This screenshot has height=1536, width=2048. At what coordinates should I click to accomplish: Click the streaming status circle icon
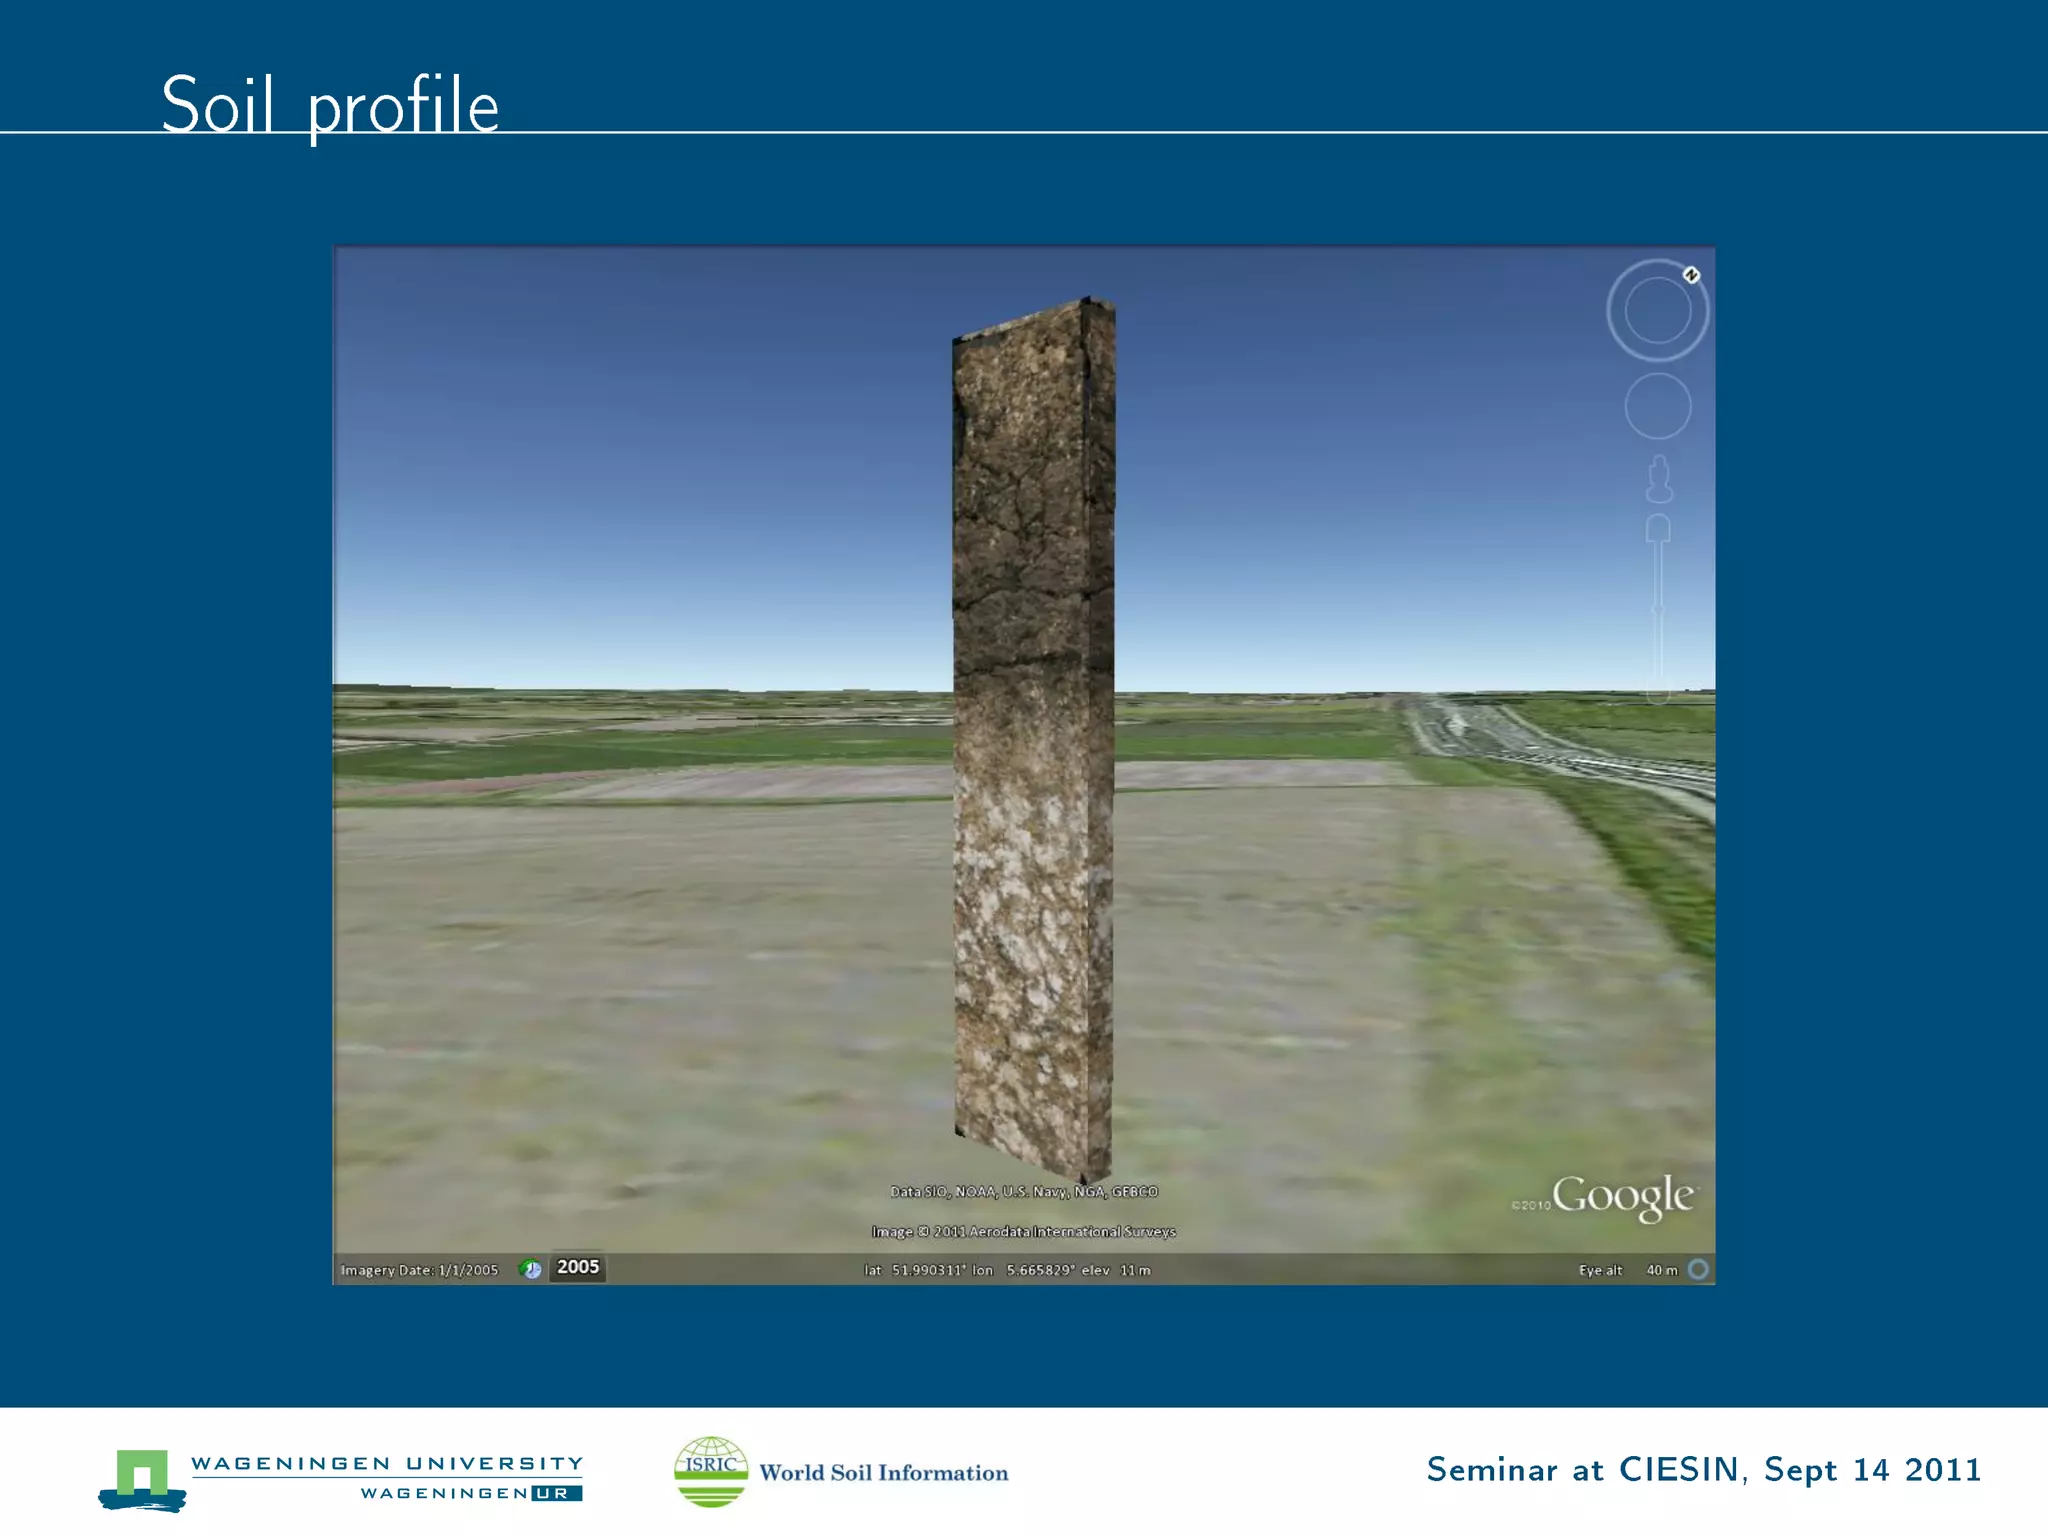(1698, 1269)
